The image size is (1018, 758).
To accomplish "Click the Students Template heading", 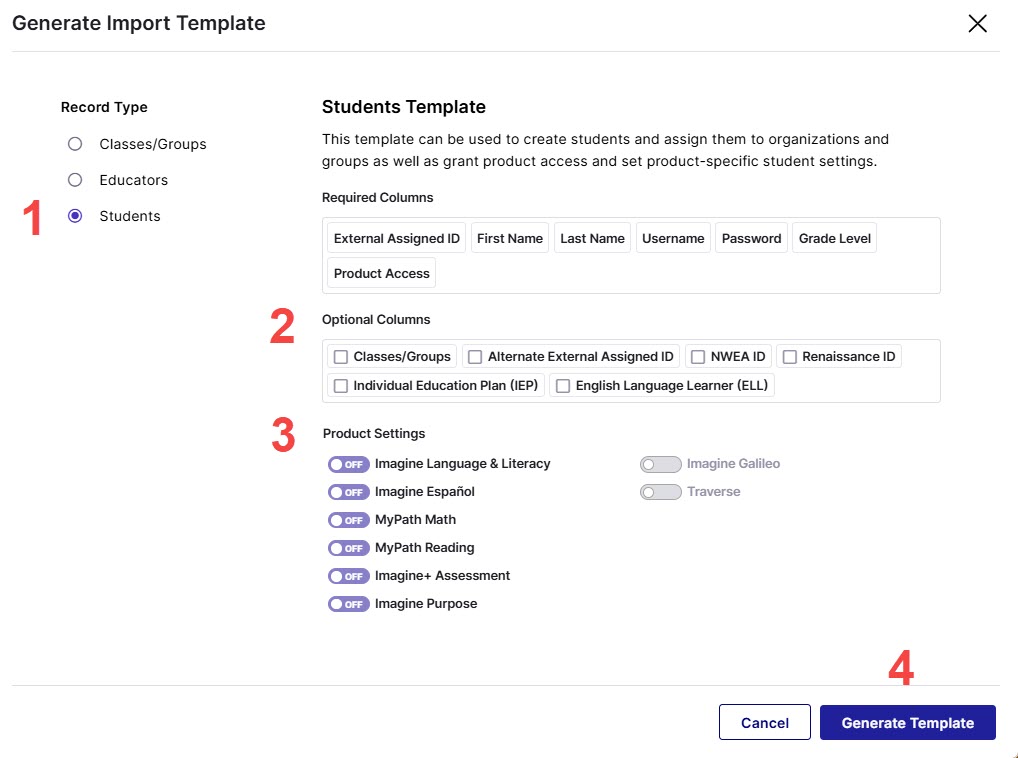I will point(404,106).
